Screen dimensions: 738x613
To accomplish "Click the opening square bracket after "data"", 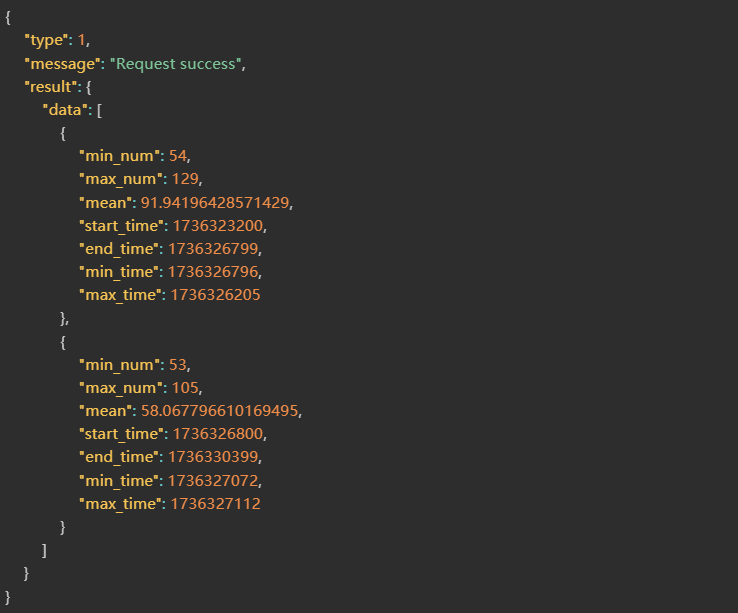I will [99, 110].
